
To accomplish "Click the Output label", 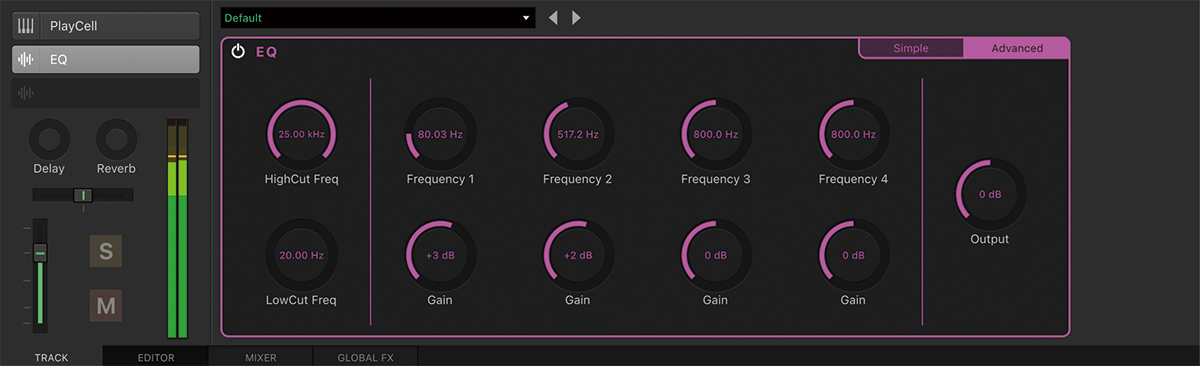I will [x=990, y=239].
